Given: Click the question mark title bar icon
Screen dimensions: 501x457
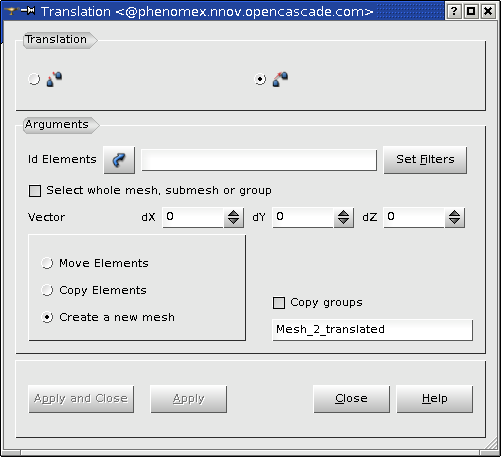Looking at the screenshot, I should [454, 11].
